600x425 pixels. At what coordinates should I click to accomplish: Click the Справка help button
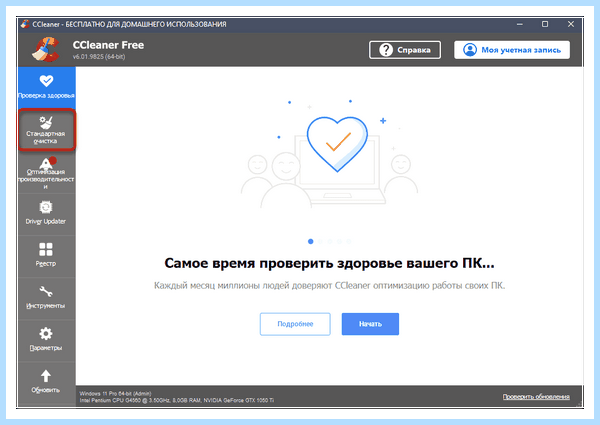(x=405, y=50)
